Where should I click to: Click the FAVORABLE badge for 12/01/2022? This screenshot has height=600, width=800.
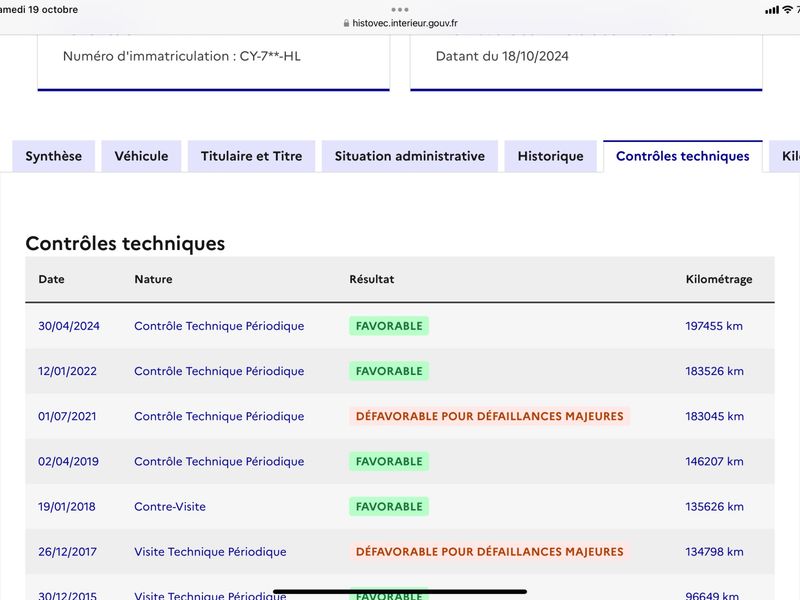[x=389, y=371]
